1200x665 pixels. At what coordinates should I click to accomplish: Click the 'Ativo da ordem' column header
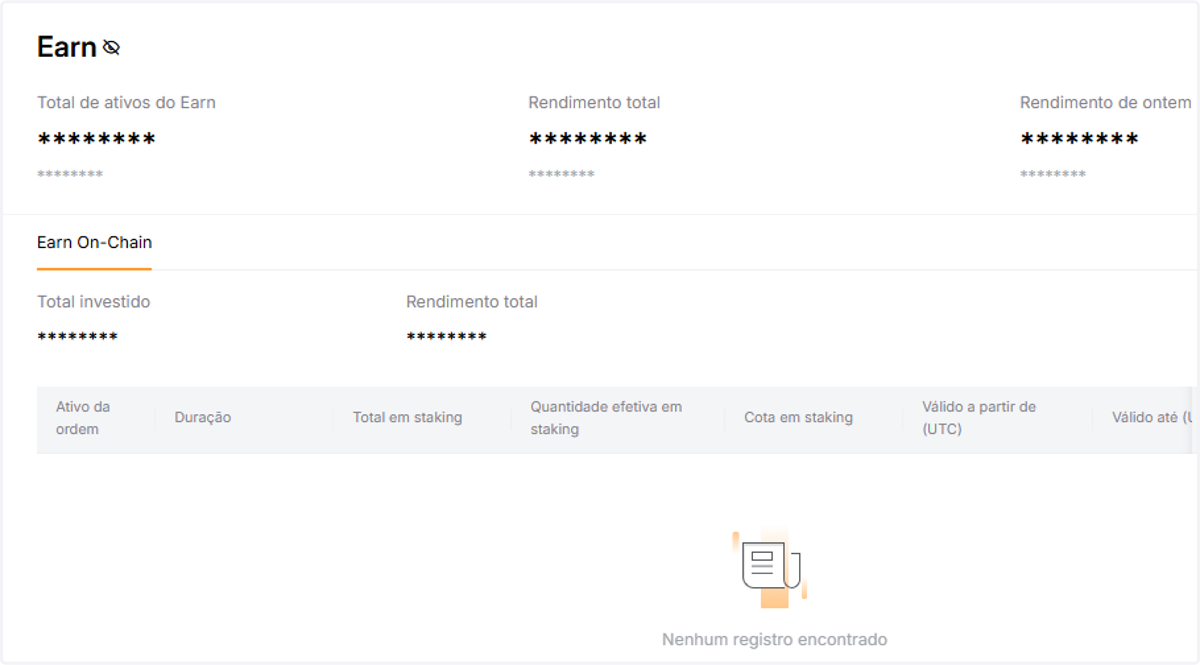83,418
